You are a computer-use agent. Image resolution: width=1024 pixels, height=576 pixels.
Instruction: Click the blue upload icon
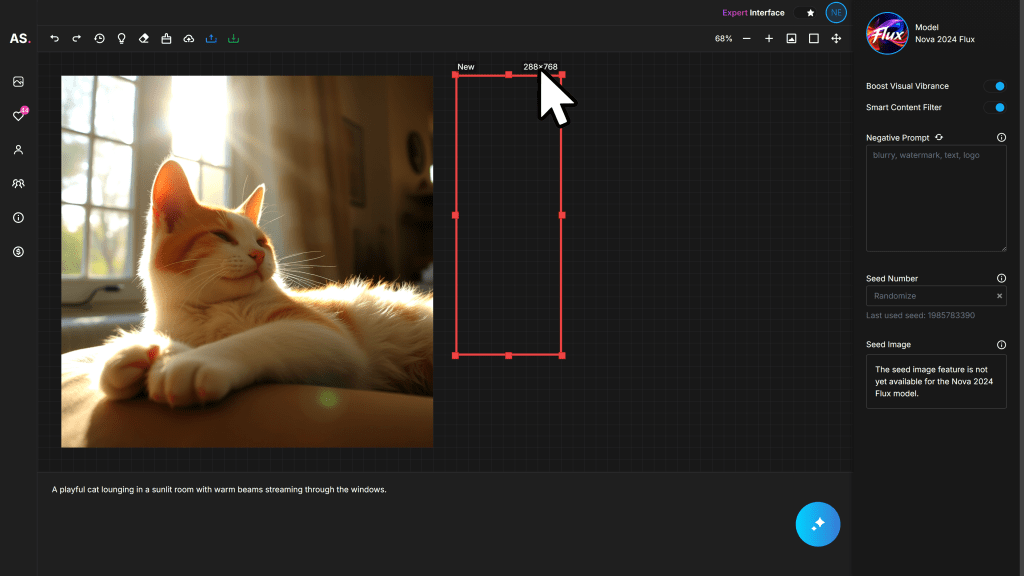coord(211,39)
